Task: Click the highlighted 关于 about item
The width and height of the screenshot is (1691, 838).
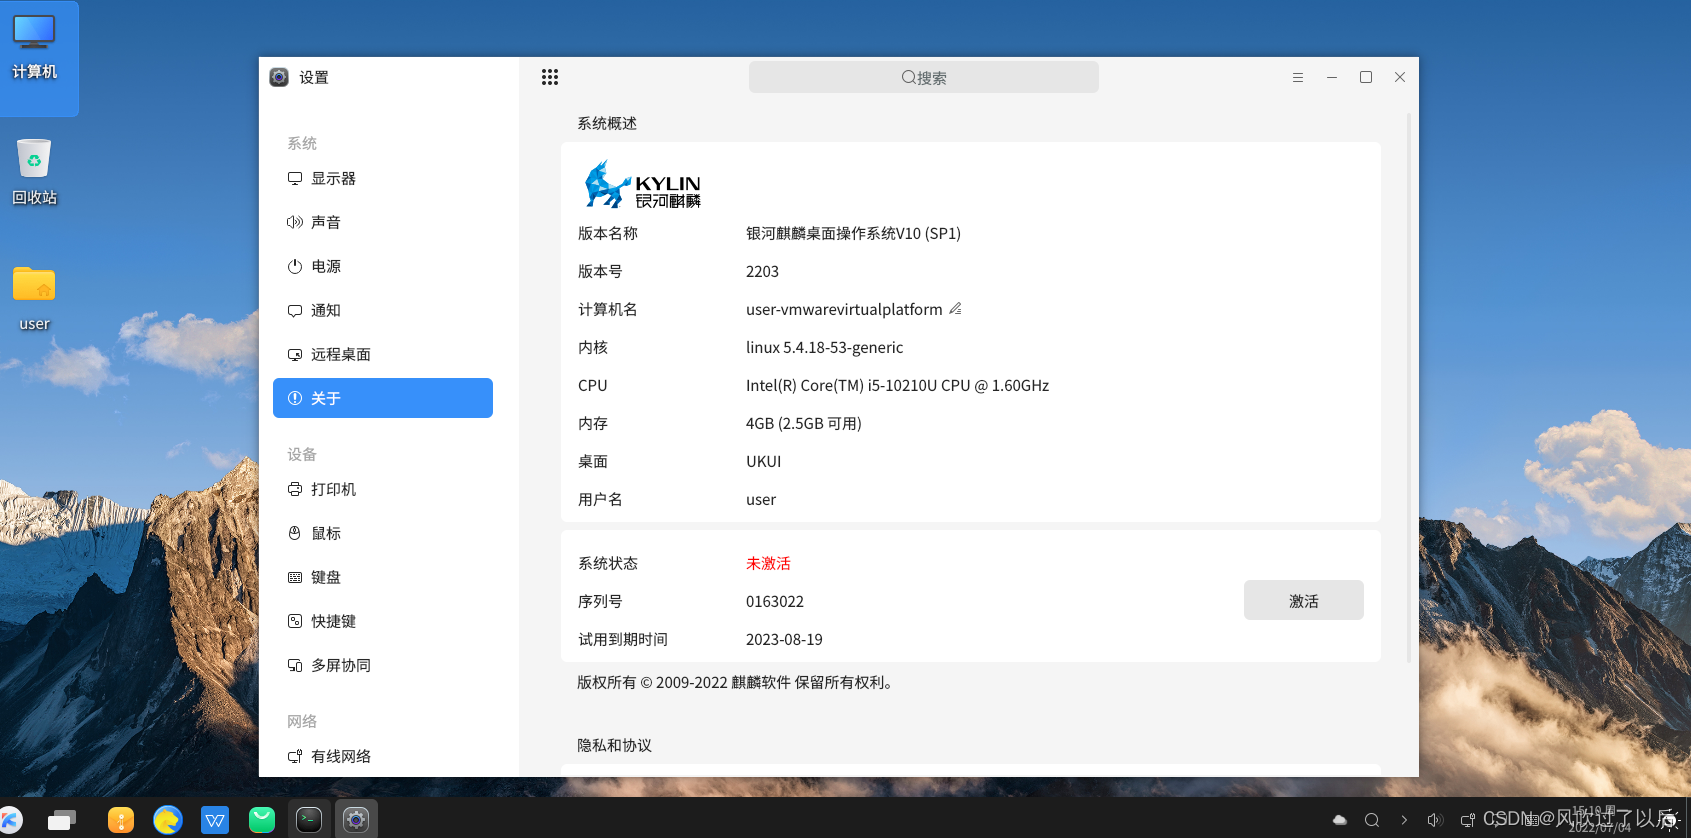Action: click(382, 398)
